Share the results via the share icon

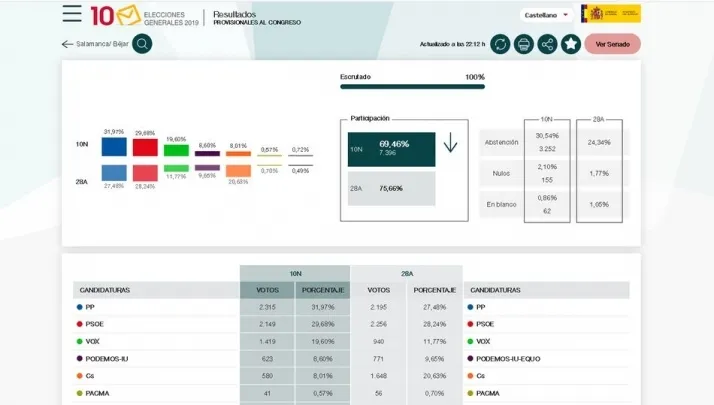click(x=547, y=44)
